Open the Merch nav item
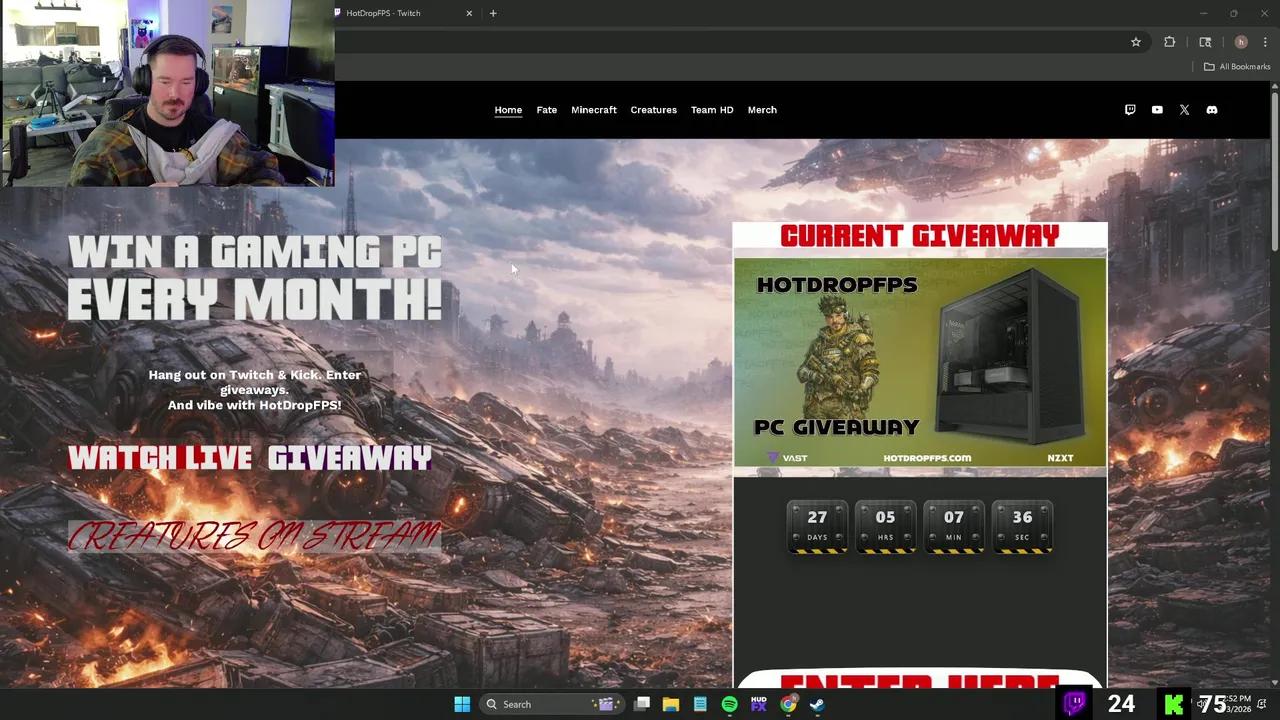The height and width of the screenshot is (720, 1280). [x=762, y=110]
